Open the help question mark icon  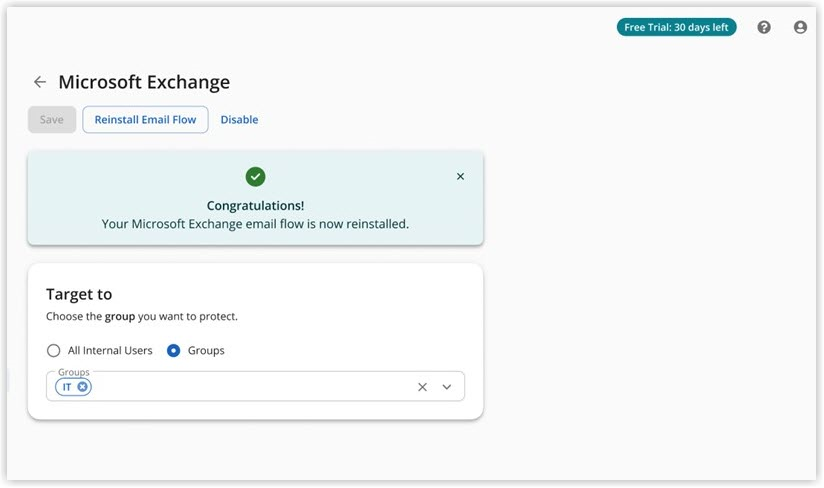tap(764, 28)
